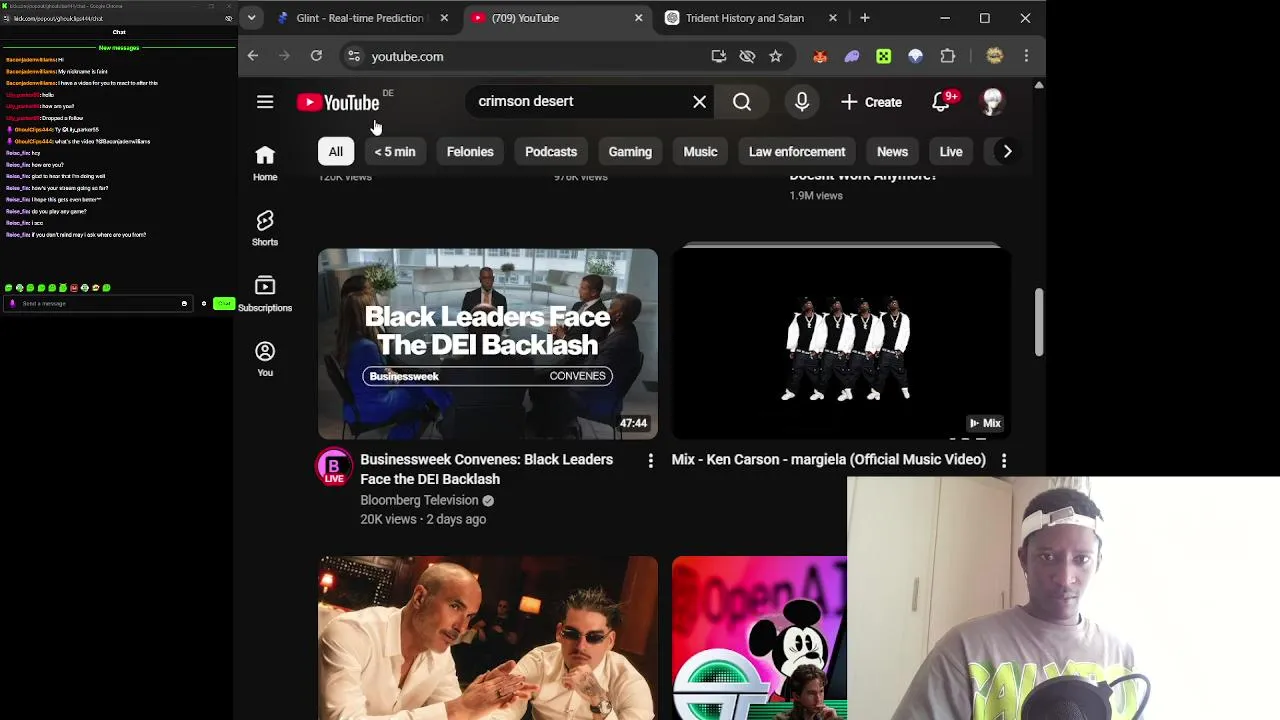
Task: Open emoji picker in chat message box
Action: pyautogui.click(x=184, y=303)
